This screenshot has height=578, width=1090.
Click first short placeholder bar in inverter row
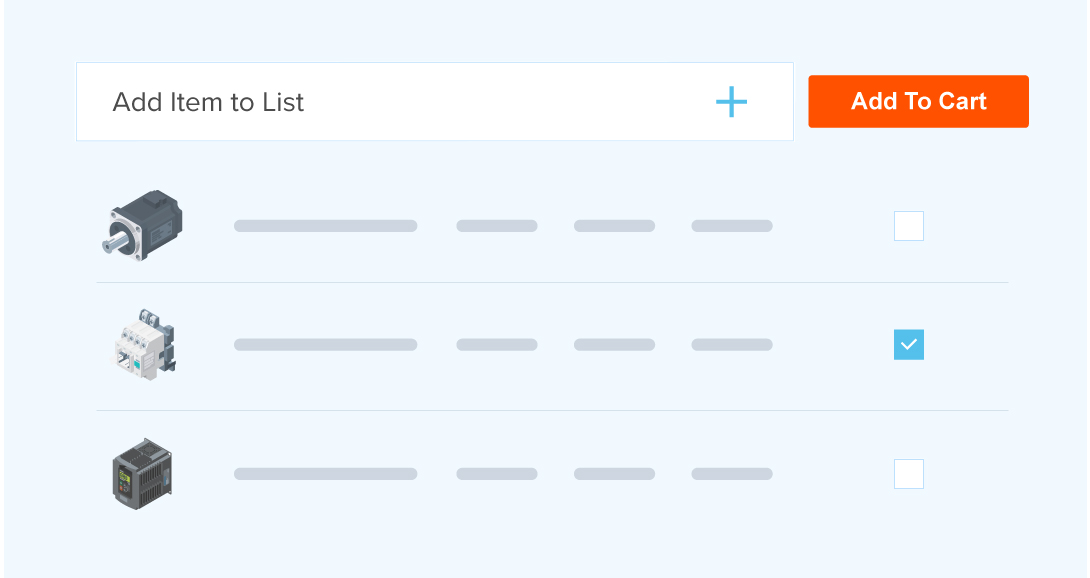point(497,474)
